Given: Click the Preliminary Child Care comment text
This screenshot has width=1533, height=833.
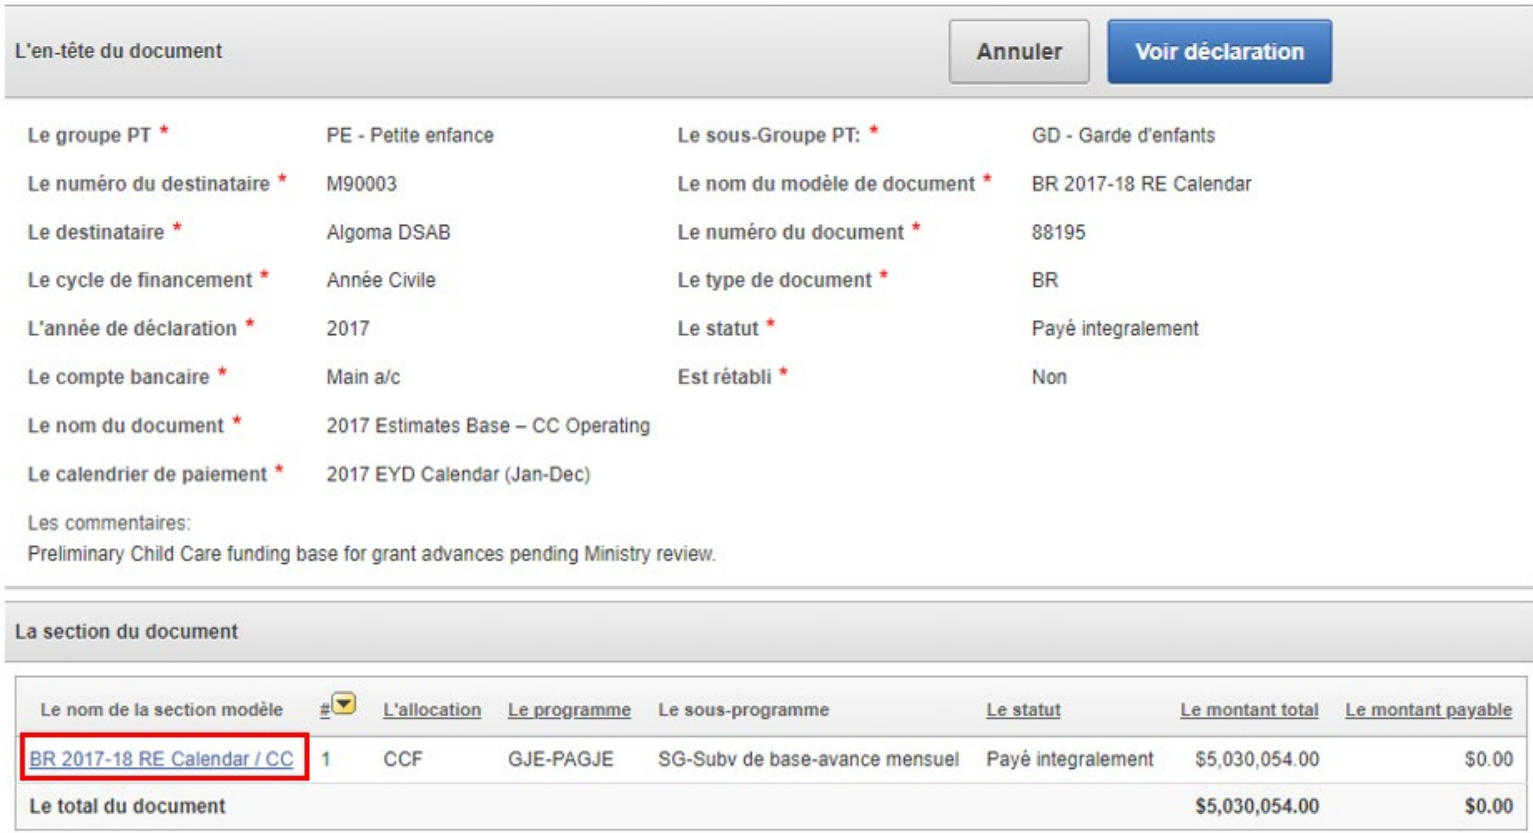Looking at the screenshot, I should click(371, 554).
